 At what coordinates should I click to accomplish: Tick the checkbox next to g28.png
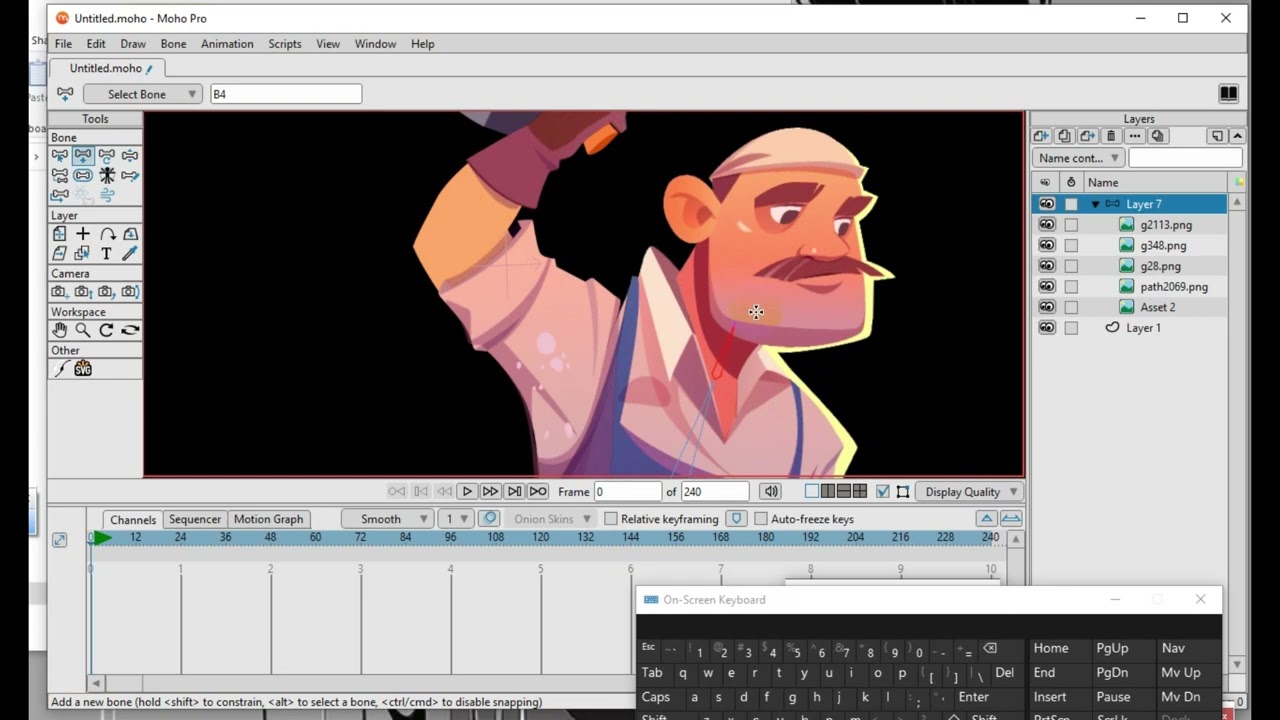point(1071,266)
